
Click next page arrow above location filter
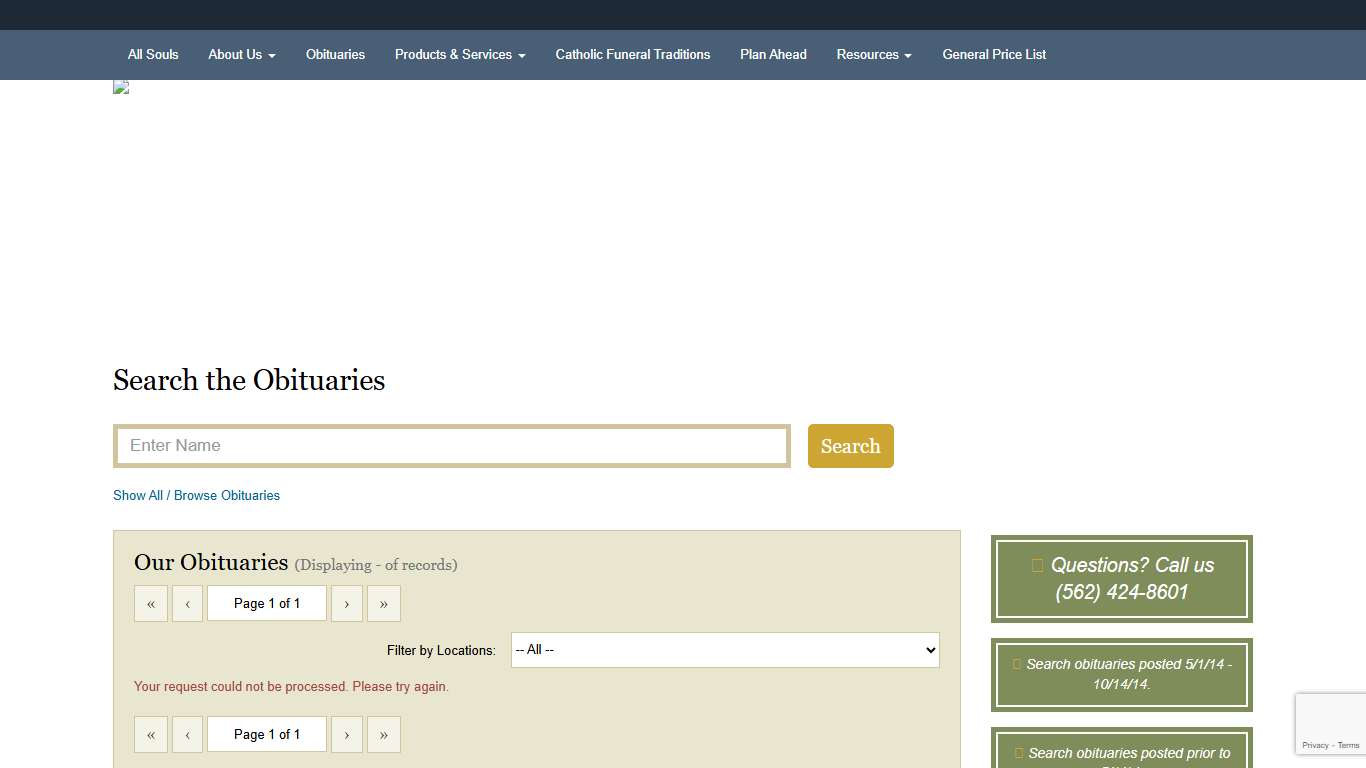coord(347,604)
